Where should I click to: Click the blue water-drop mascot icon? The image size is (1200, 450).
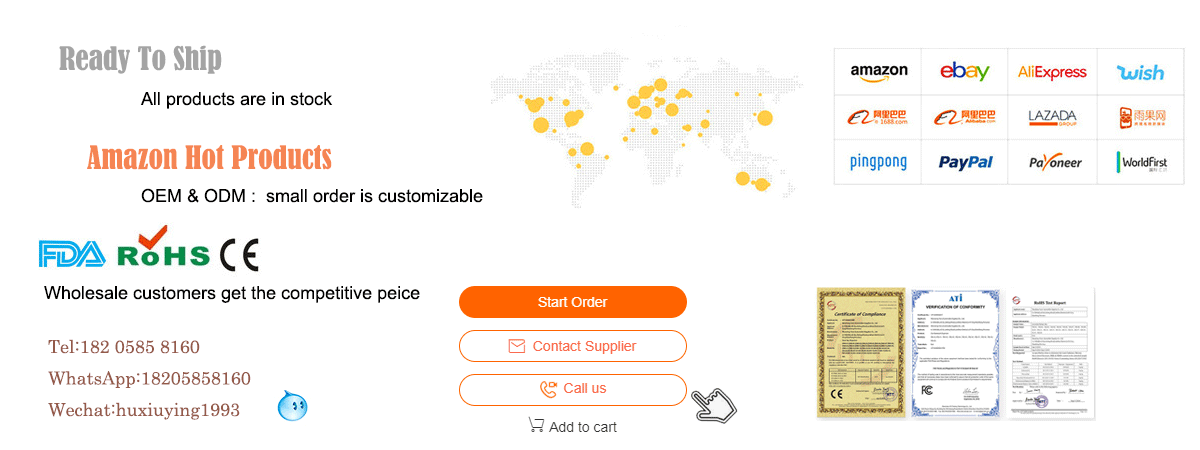(292, 405)
